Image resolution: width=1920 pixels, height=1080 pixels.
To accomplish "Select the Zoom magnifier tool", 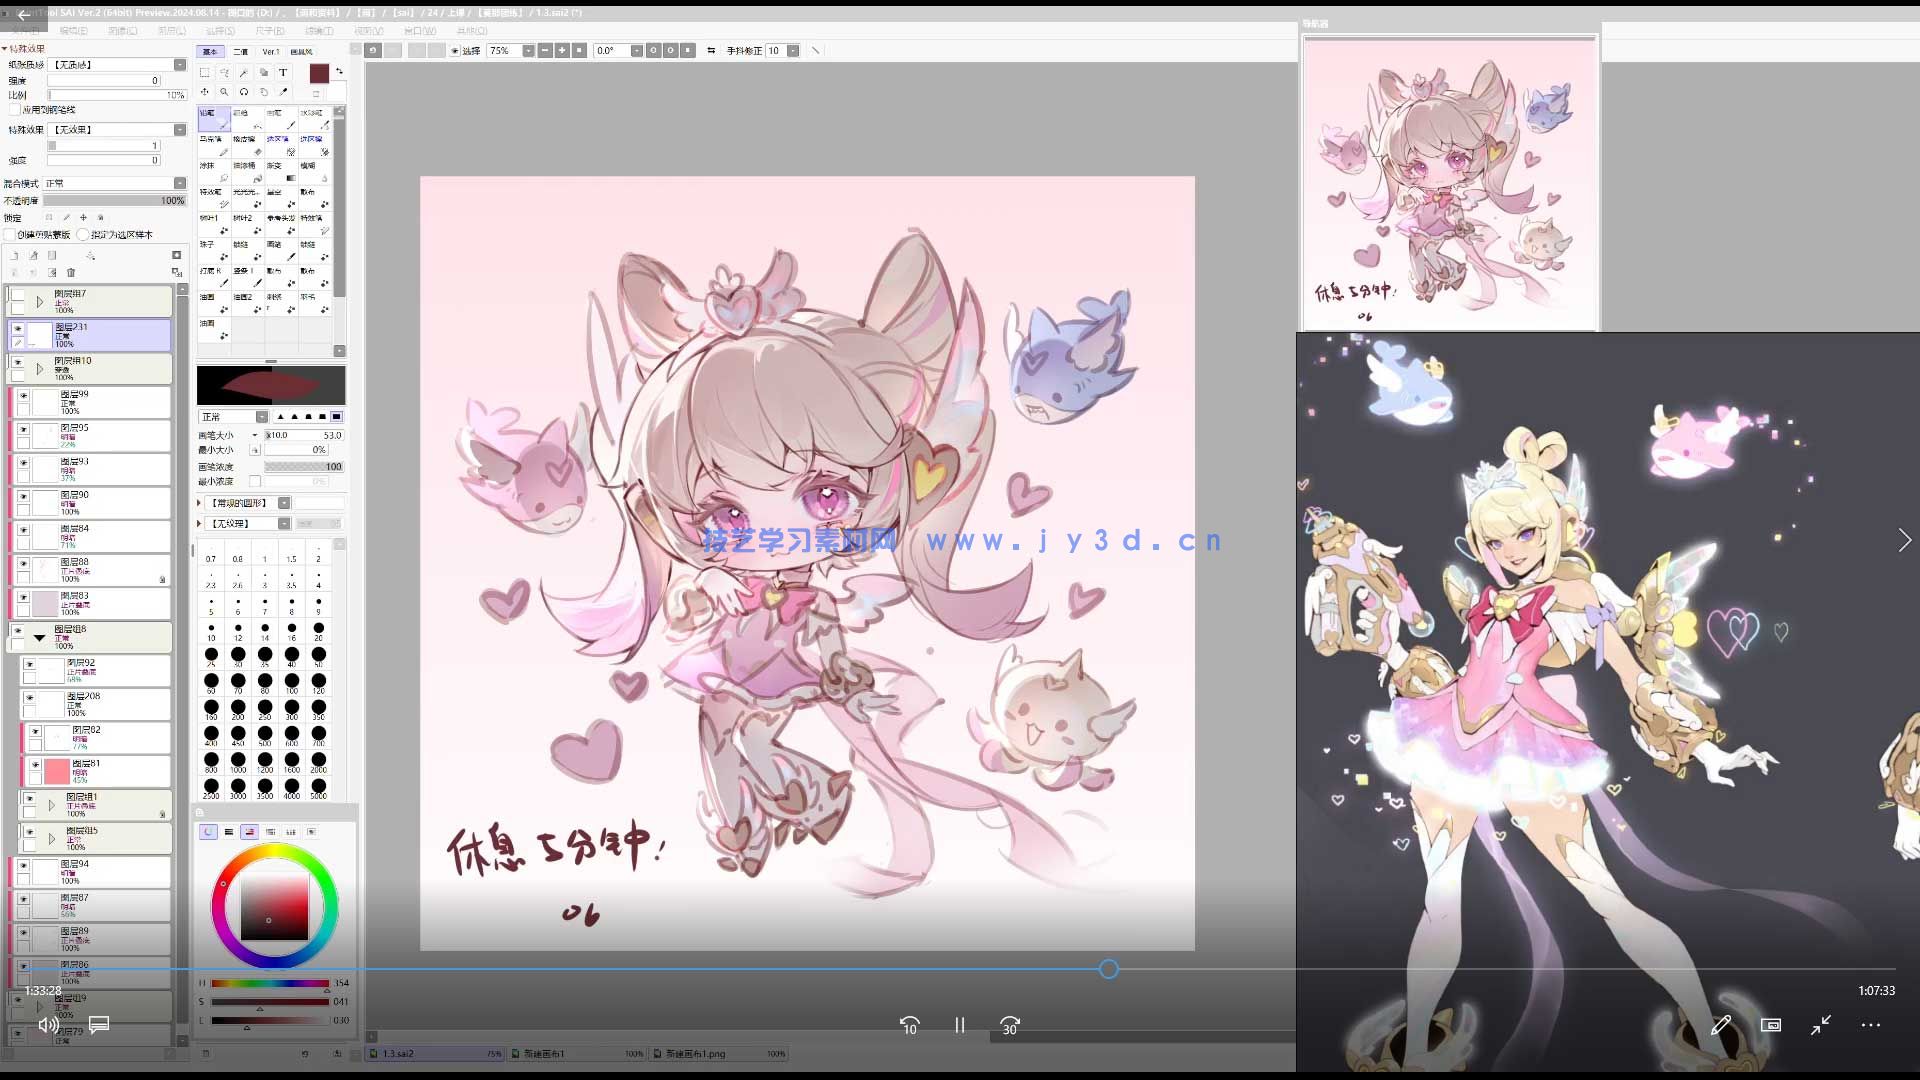I will coord(224,92).
